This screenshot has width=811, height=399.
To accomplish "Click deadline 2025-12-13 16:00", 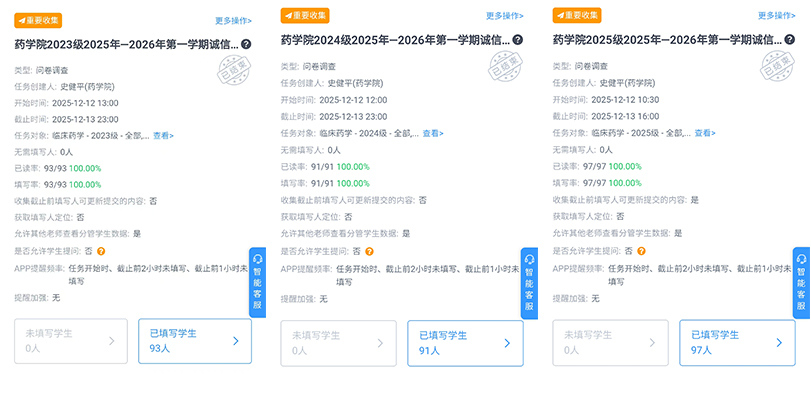I will pos(625,116).
